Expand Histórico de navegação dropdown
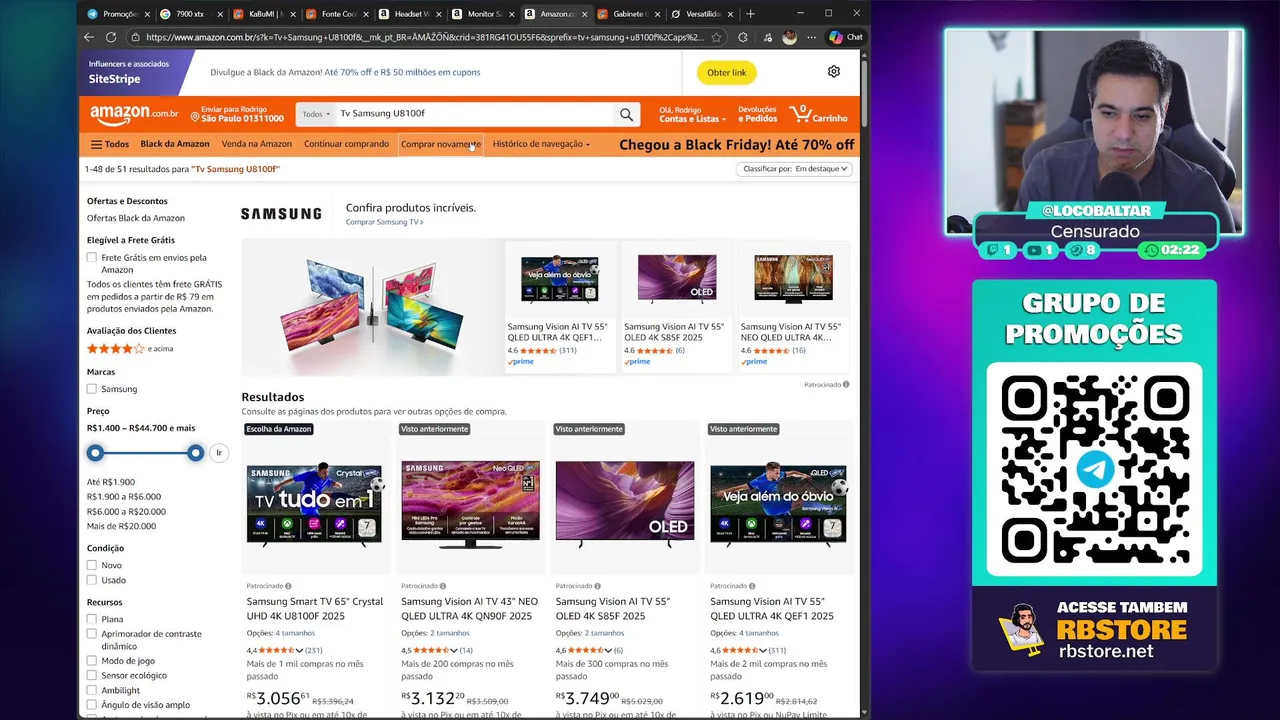 coord(541,144)
